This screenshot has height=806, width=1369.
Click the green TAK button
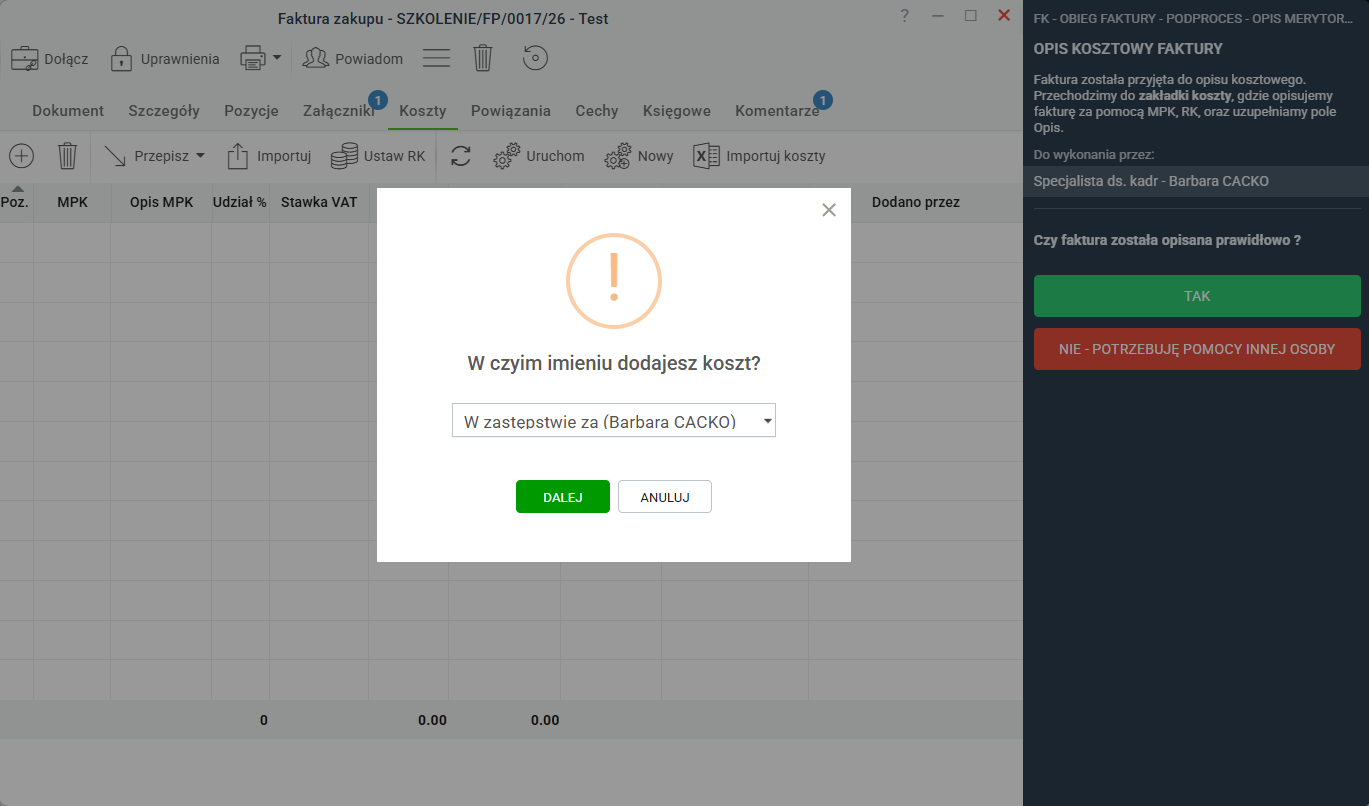1197,296
